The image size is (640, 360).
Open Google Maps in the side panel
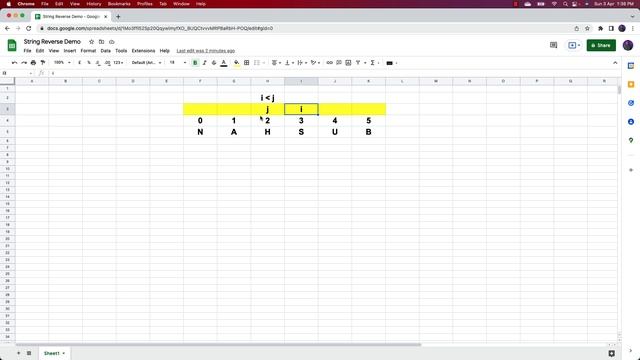click(x=631, y=140)
